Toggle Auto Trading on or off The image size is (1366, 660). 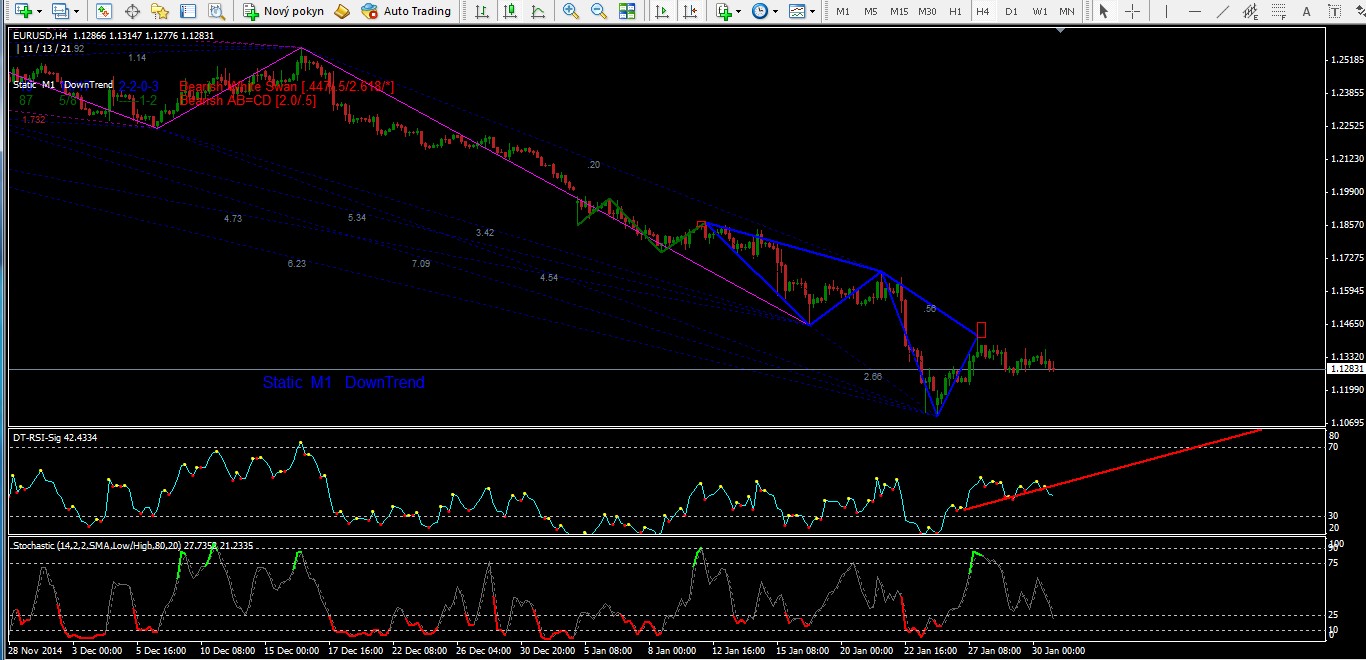click(x=406, y=11)
